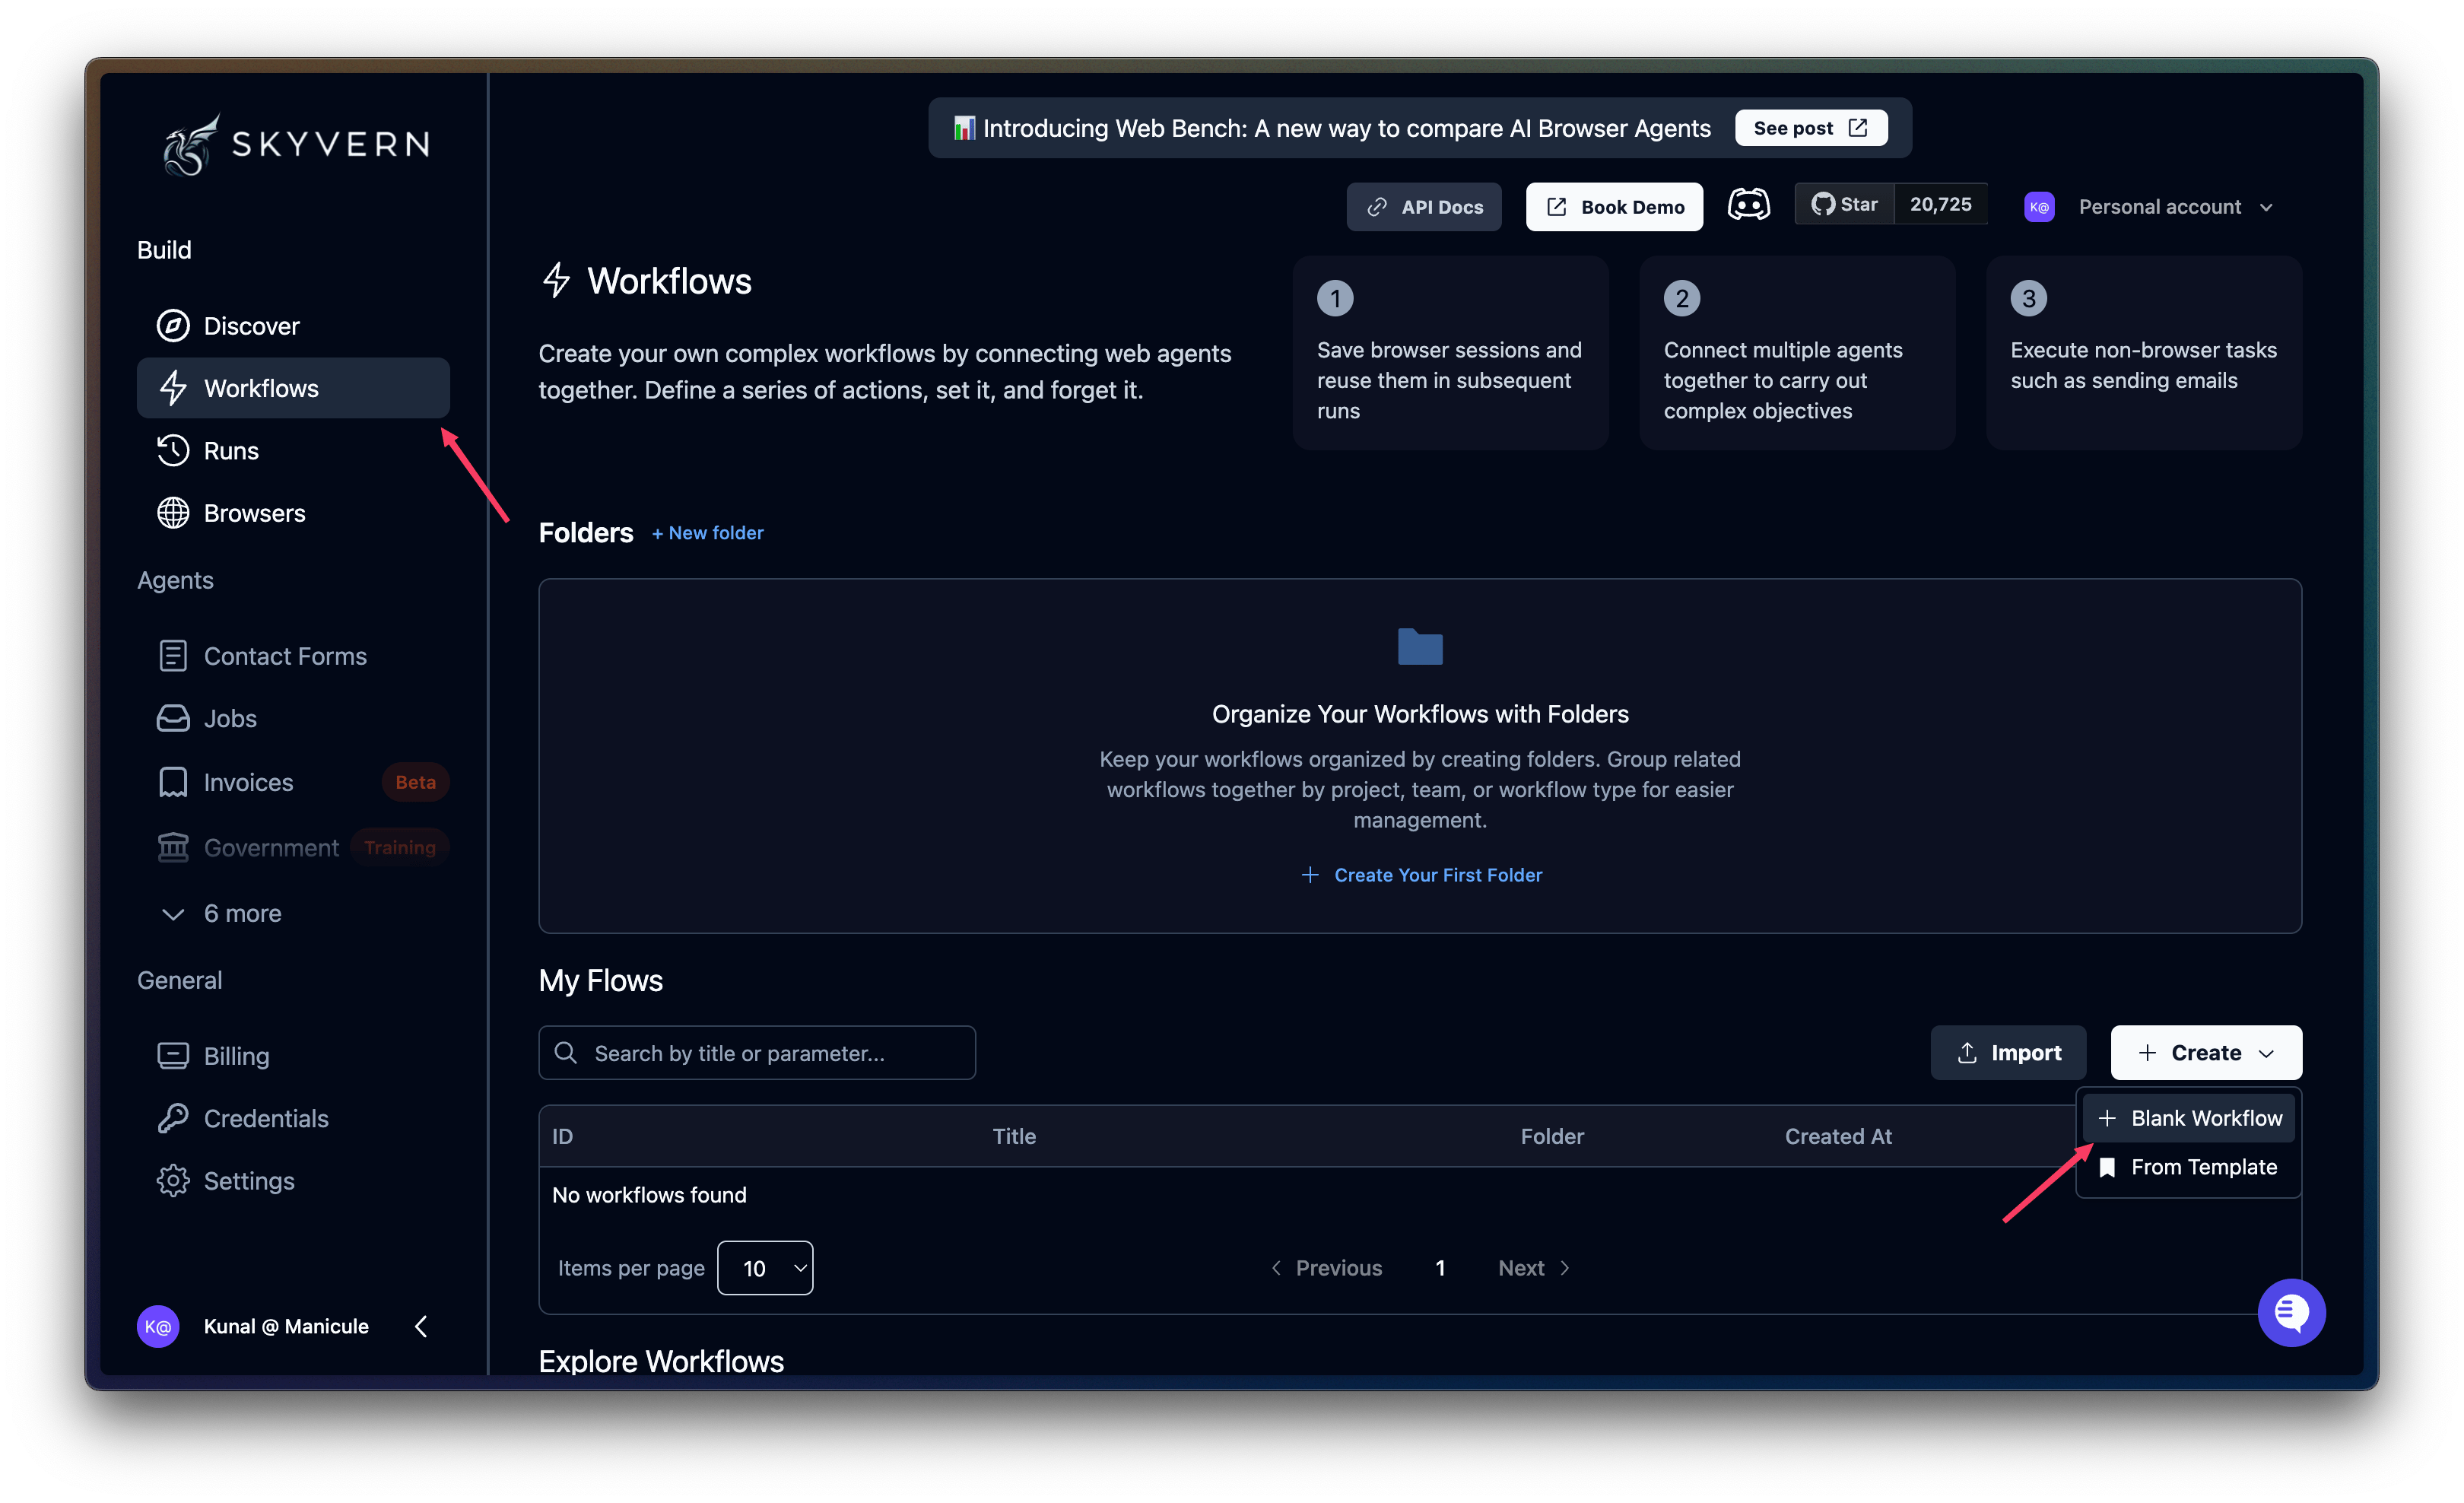Click the 20,725 star count
The height and width of the screenshot is (1503, 2464).
point(1940,205)
